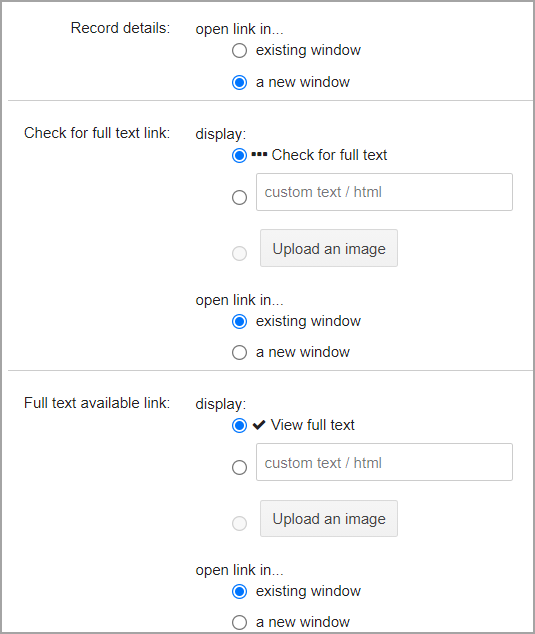
Task: Click the 'View full text' label text
Action: (313, 425)
